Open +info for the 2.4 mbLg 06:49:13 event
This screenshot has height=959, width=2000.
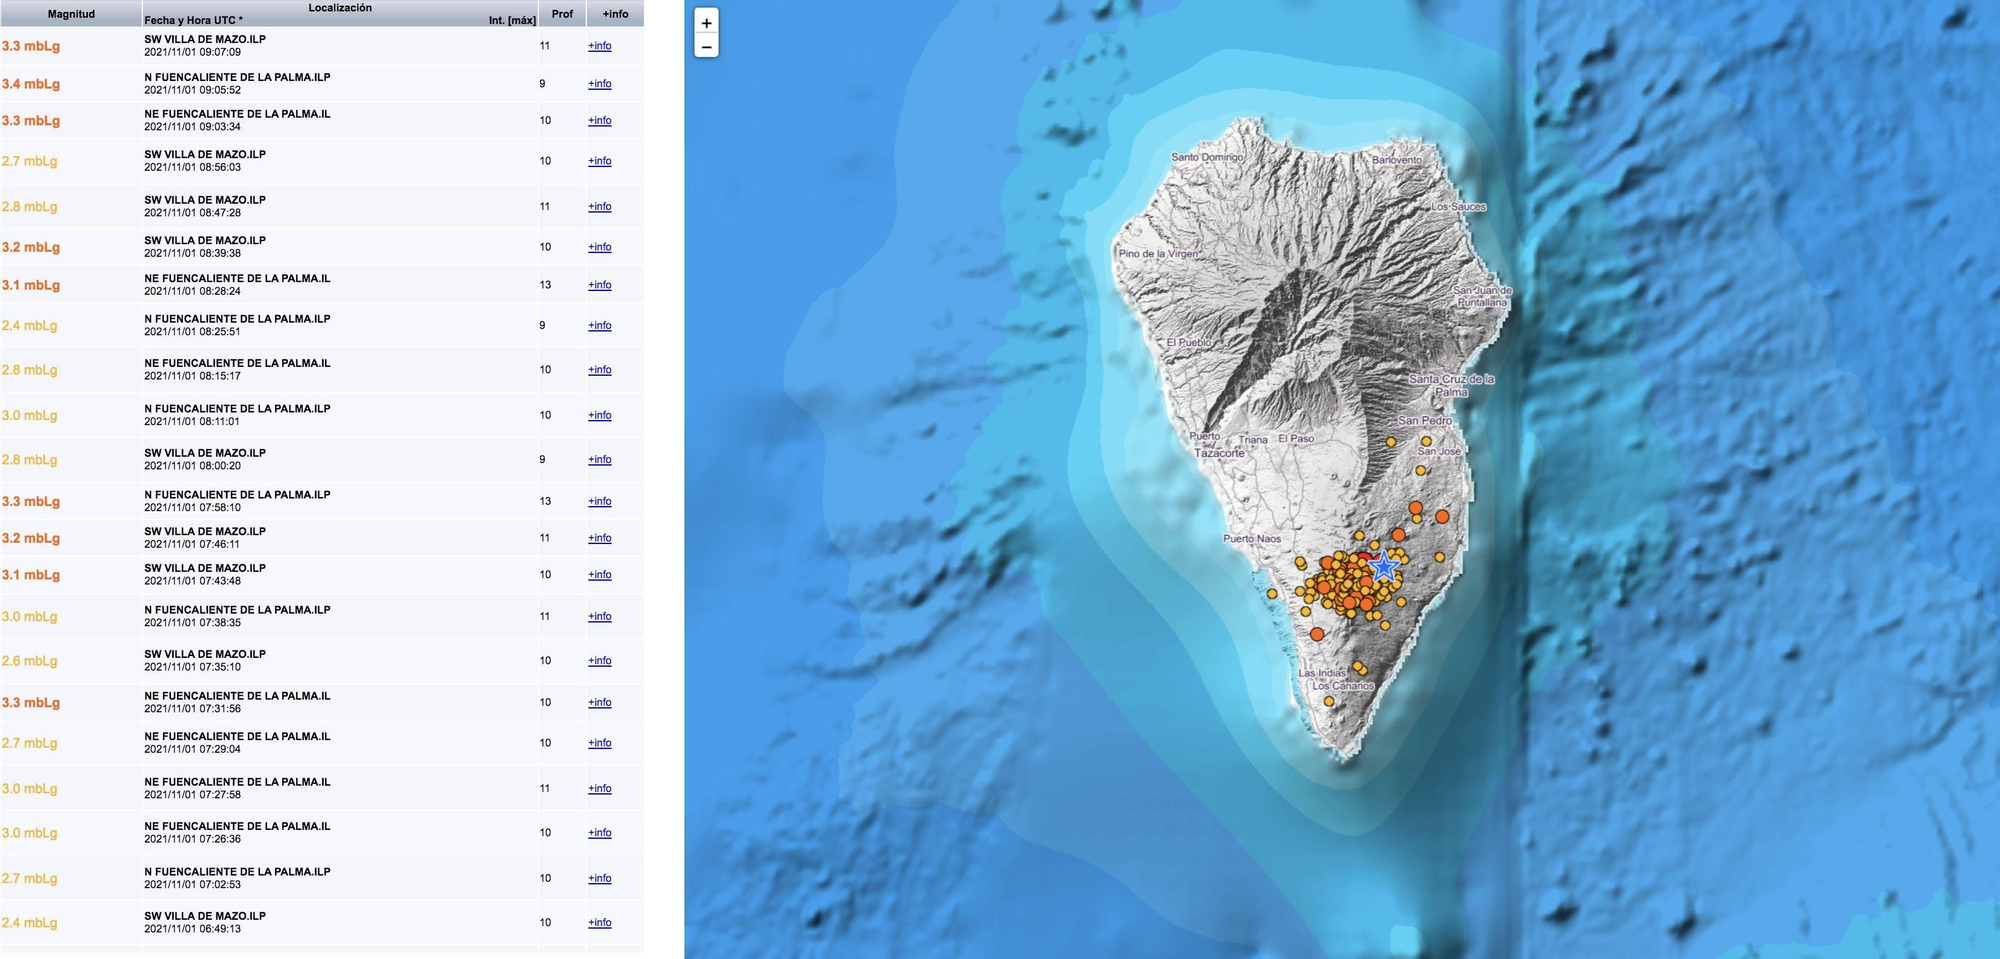600,922
